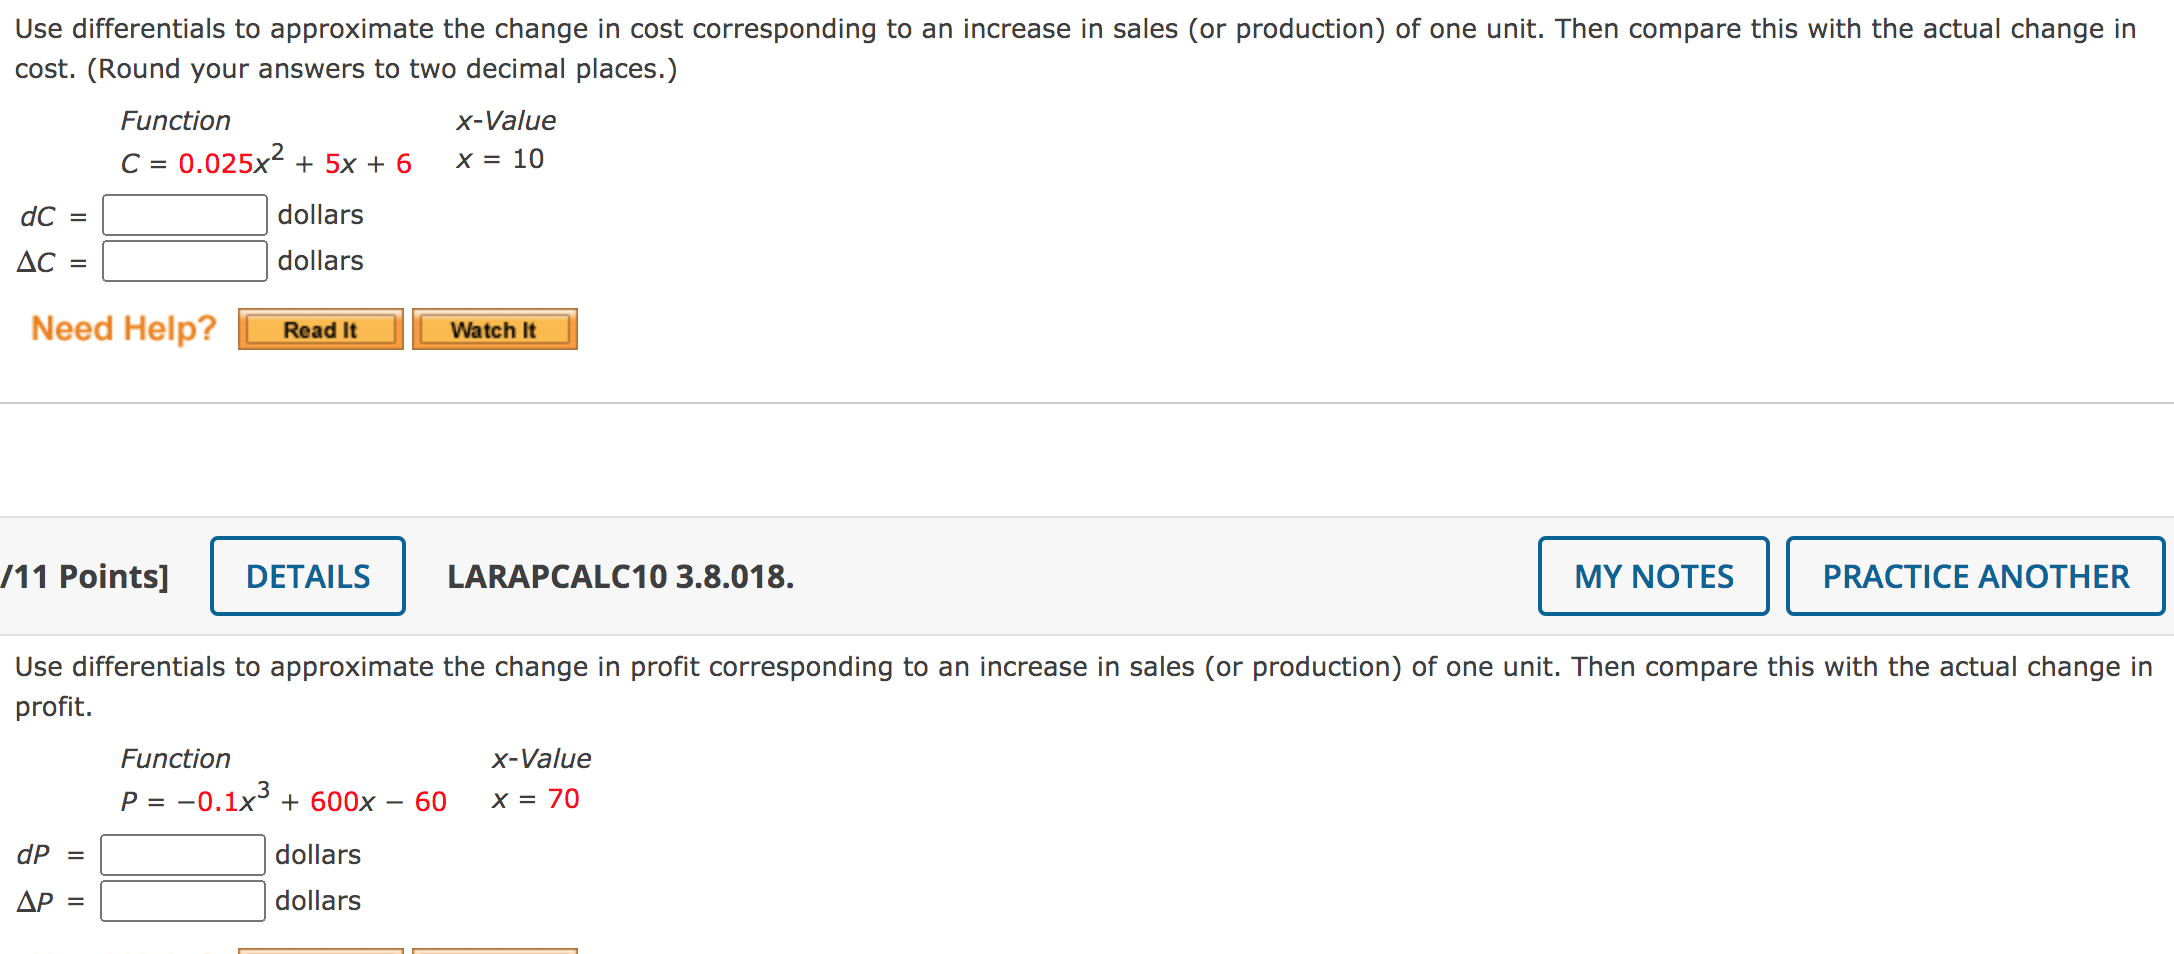
Task: Click inside the ΔC answer field
Action: (x=183, y=260)
